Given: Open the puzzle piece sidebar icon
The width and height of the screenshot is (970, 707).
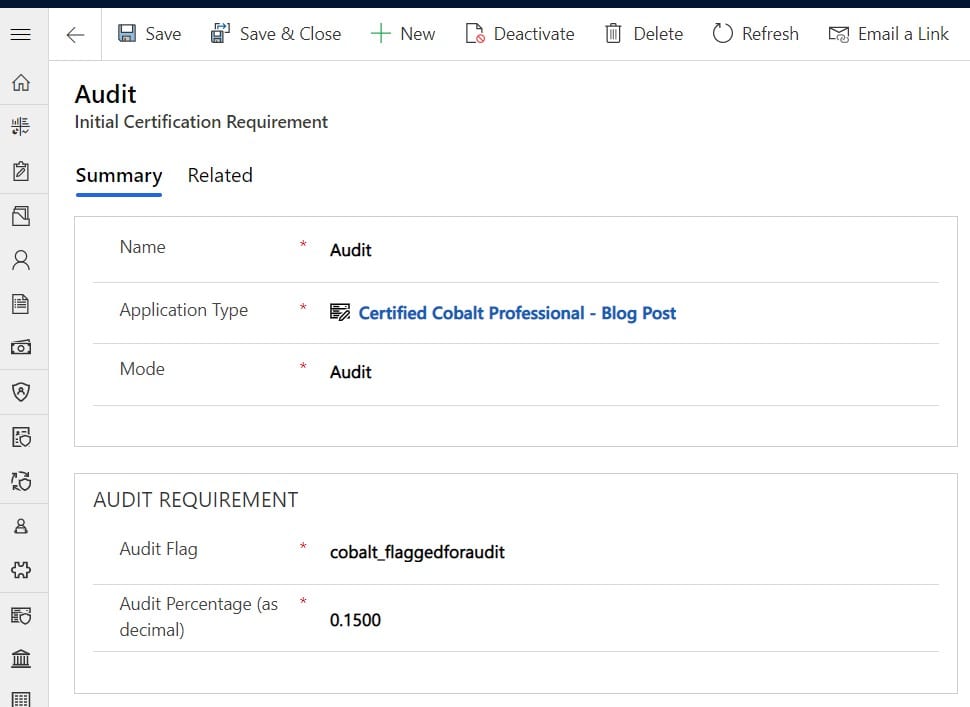Looking at the screenshot, I should 21,570.
